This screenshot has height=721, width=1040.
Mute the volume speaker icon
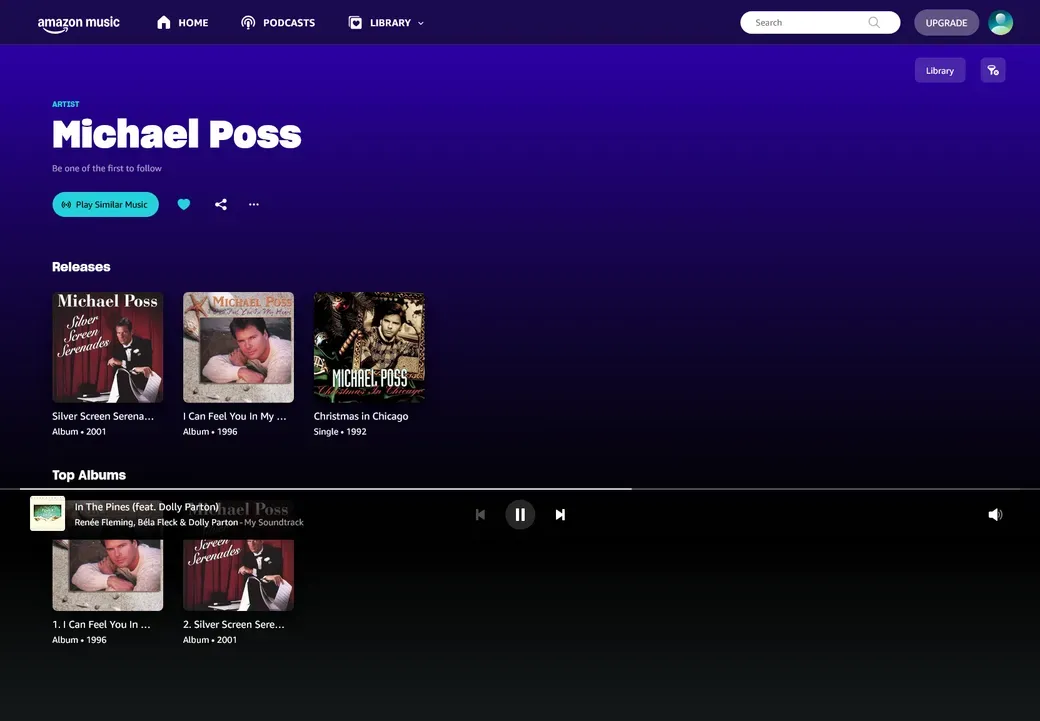coord(995,514)
